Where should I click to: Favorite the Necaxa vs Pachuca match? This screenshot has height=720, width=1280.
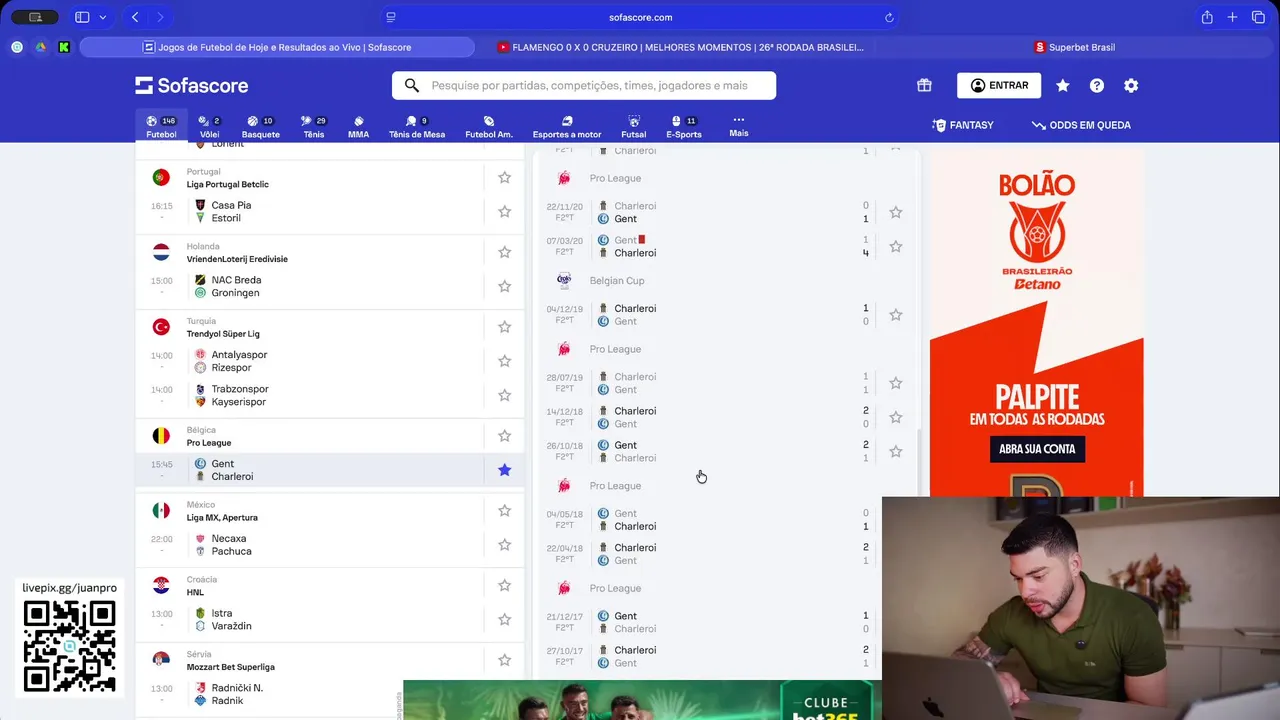(x=505, y=545)
